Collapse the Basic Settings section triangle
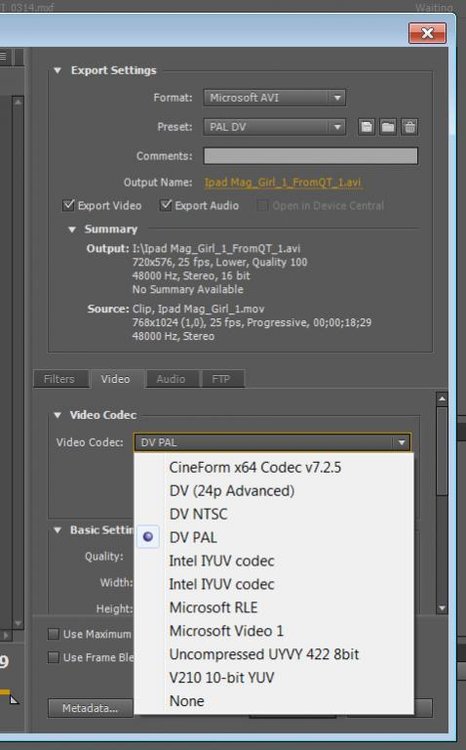Viewport: 466px width, 750px height. (x=57, y=530)
